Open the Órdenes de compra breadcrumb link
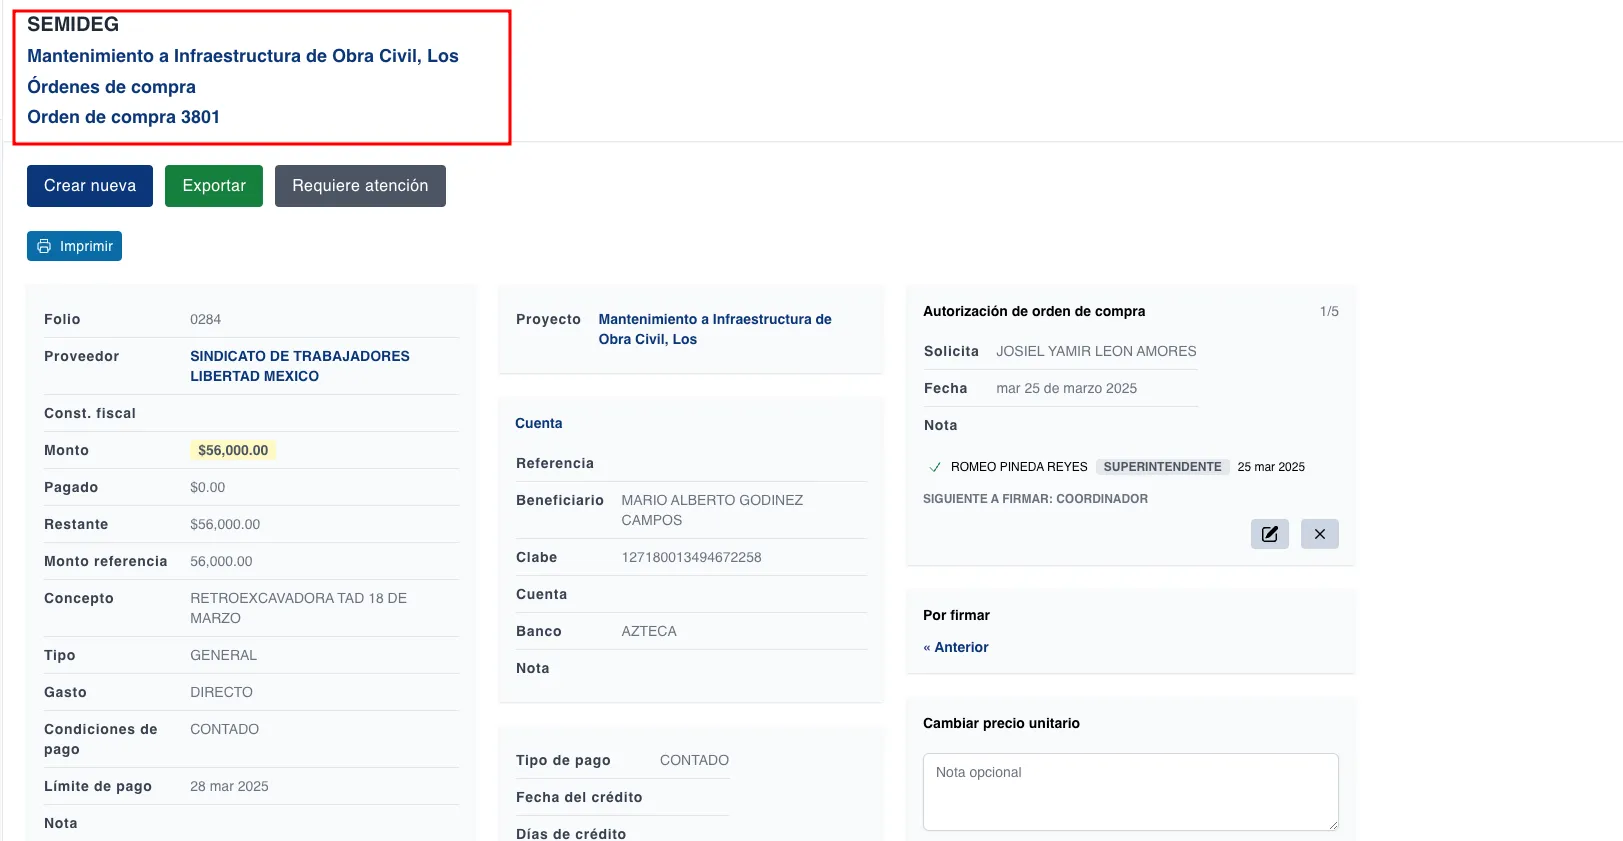Screen dimensions: 1623x841 click(111, 87)
